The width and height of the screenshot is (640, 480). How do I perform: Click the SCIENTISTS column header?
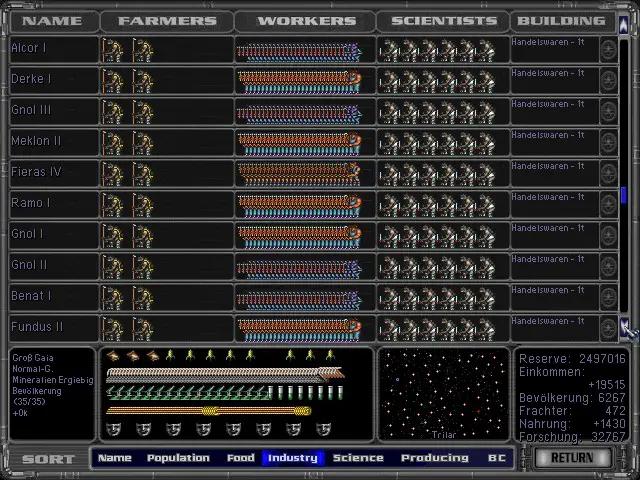click(444, 21)
